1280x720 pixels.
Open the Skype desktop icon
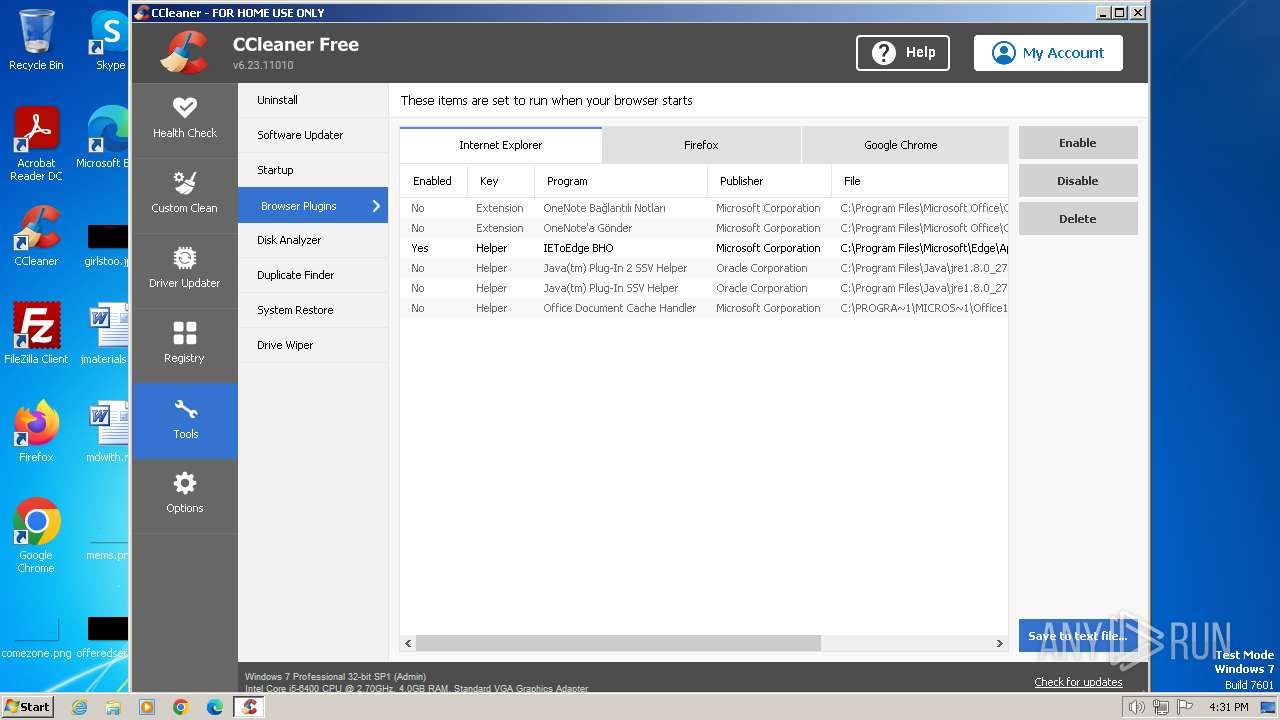pyautogui.click(x=108, y=40)
